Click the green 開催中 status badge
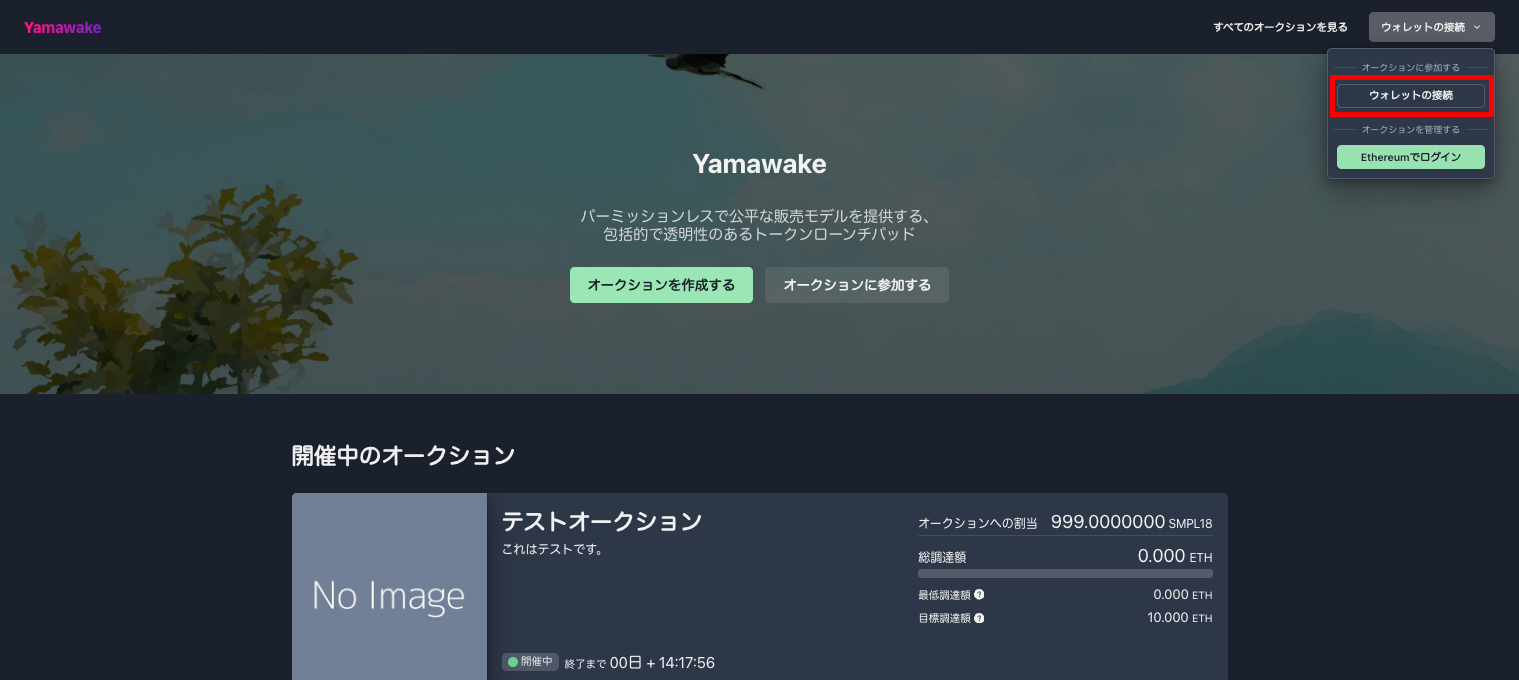Screen dimensions: 1519x680 [x=530, y=662]
